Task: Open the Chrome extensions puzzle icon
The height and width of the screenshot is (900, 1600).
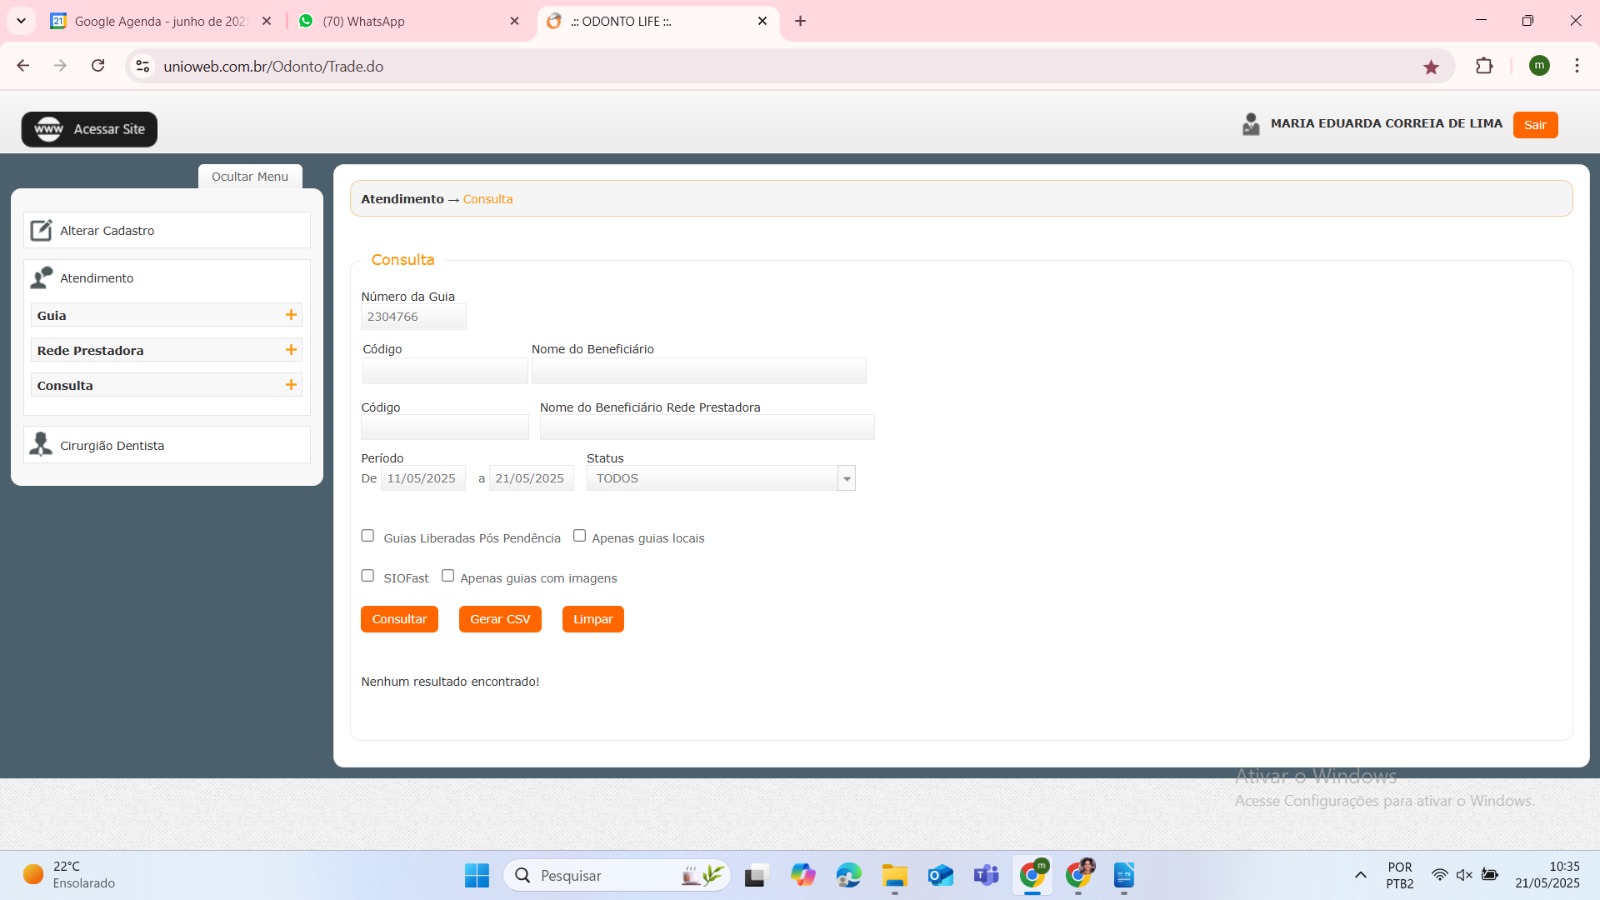Action: click(1484, 66)
